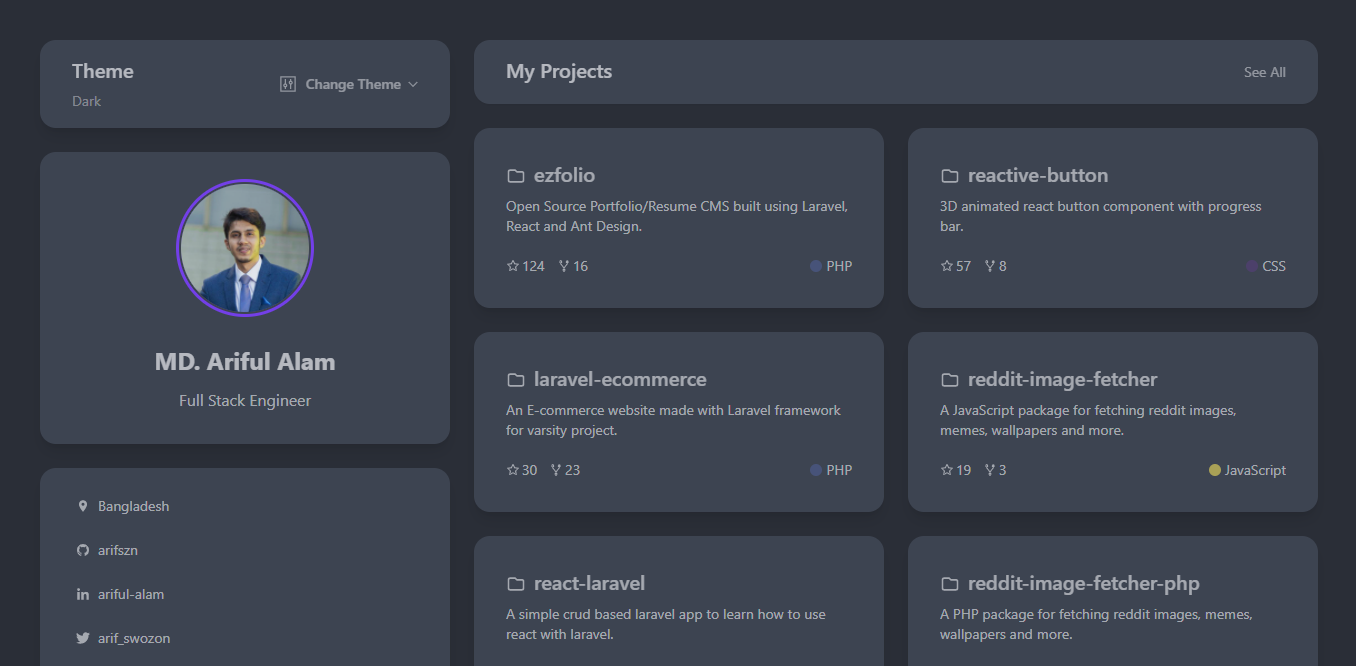Click the location pin icon beside Bangladesh
The height and width of the screenshot is (666, 1356).
click(x=83, y=505)
